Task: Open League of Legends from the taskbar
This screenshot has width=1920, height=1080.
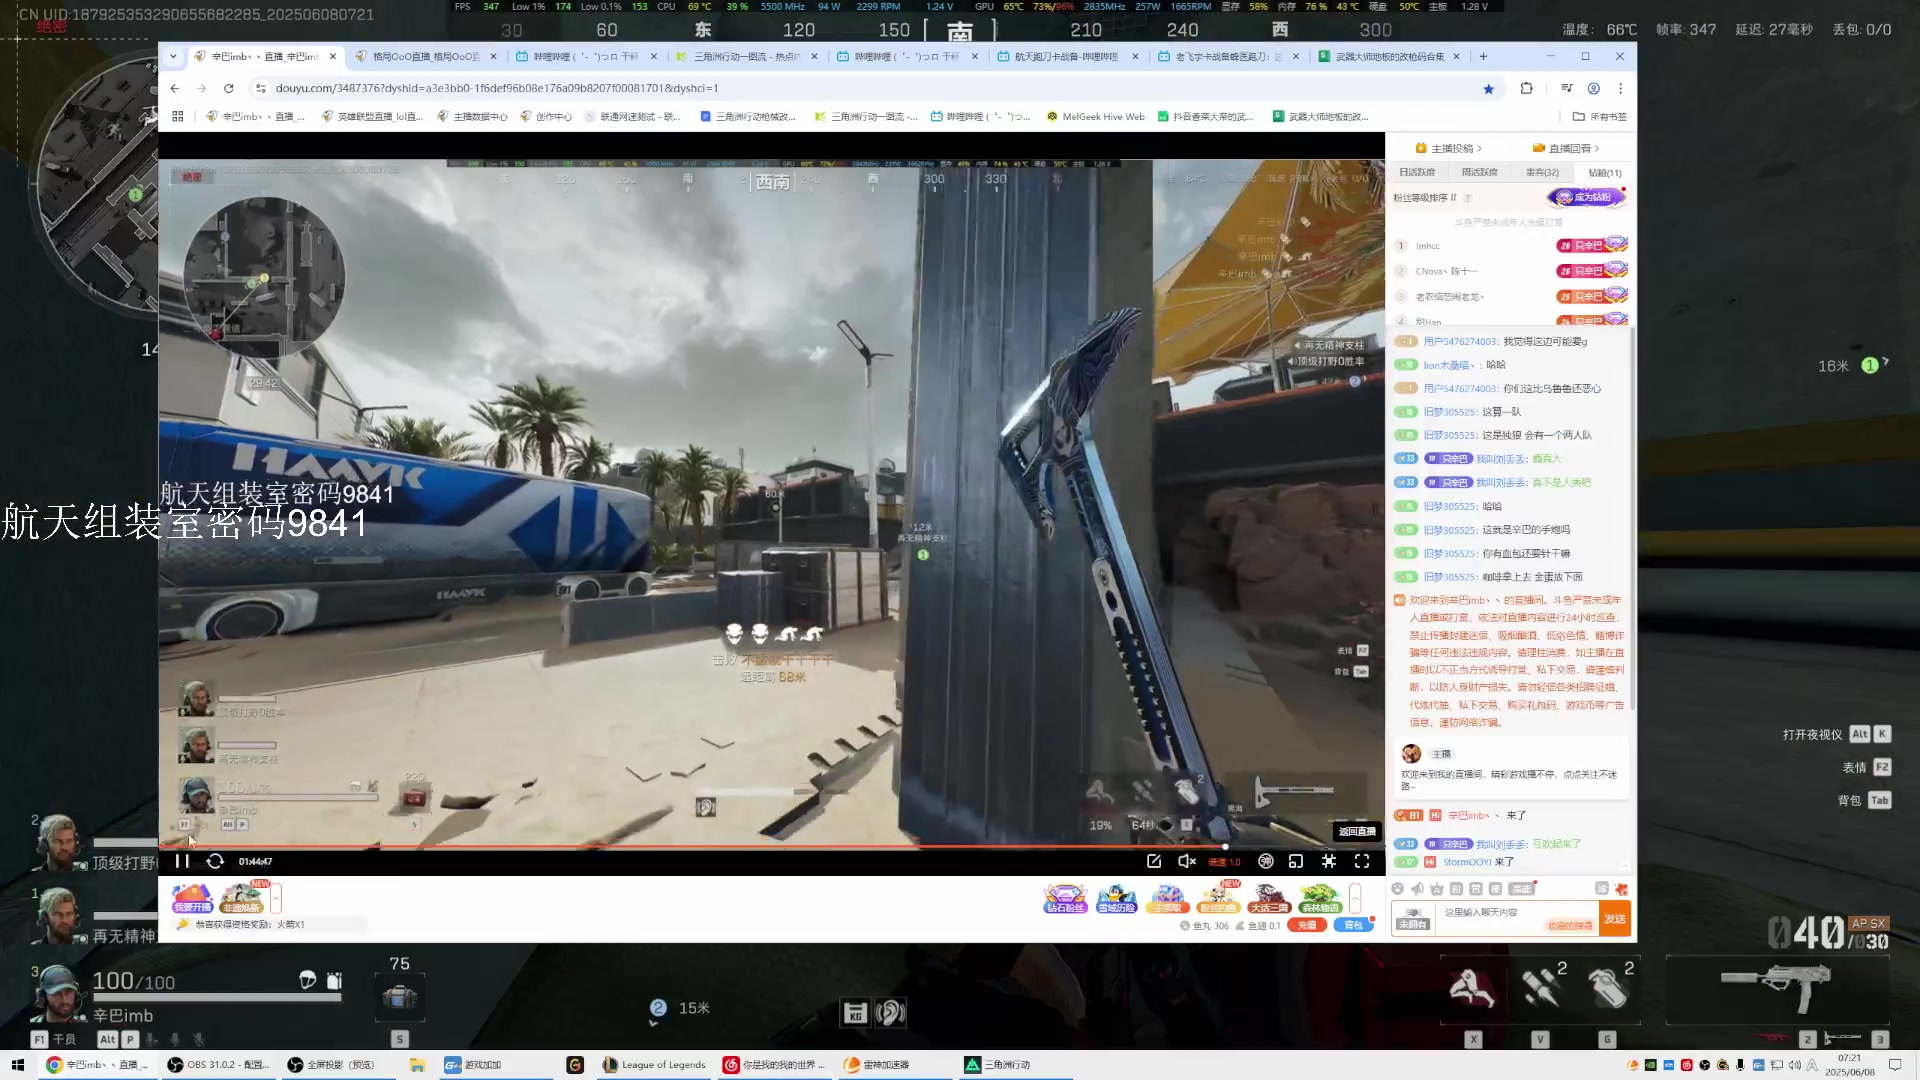Action: click(655, 1065)
